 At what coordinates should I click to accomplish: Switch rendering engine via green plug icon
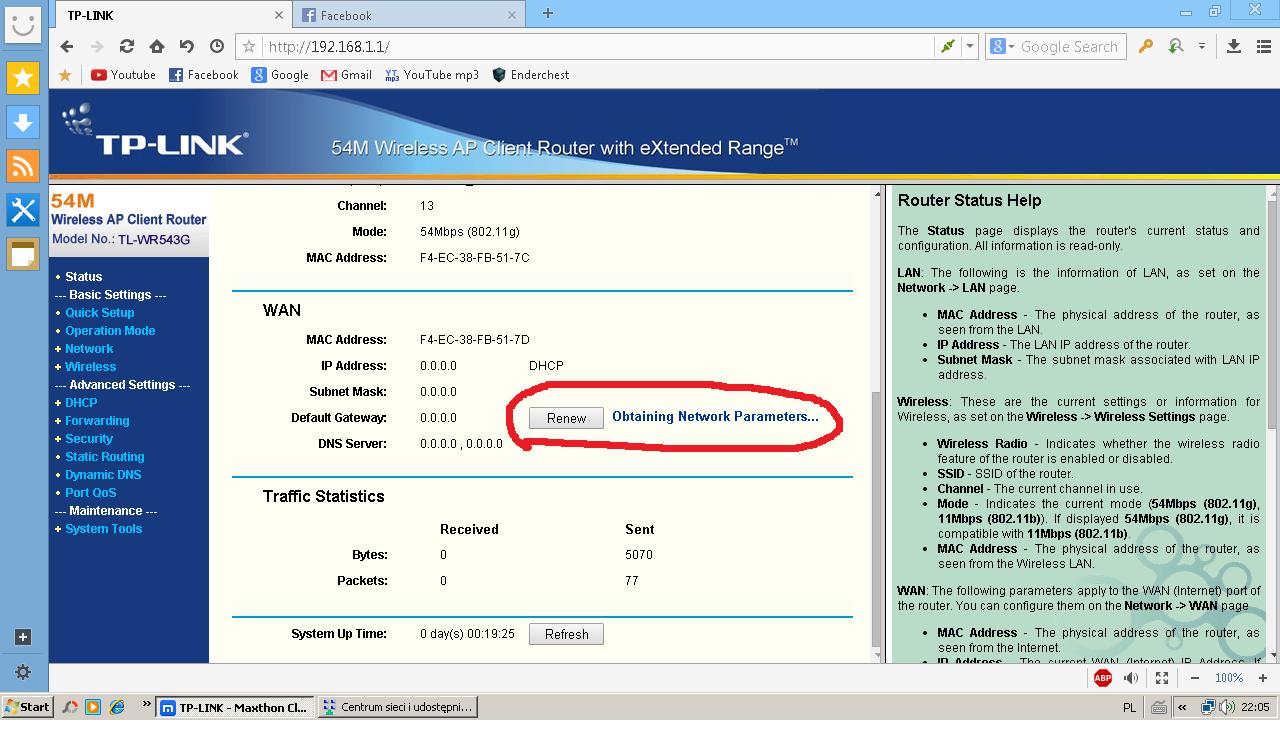pyautogui.click(x=947, y=46)
